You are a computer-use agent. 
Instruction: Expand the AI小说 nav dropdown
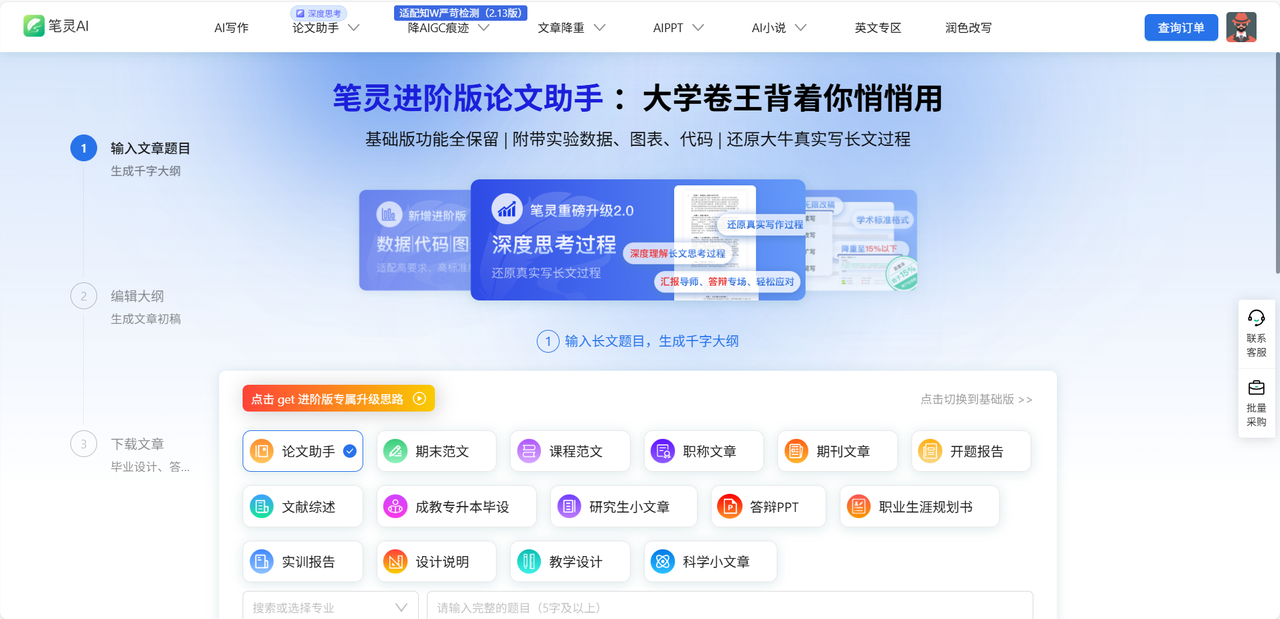click(x=800, y=28)
